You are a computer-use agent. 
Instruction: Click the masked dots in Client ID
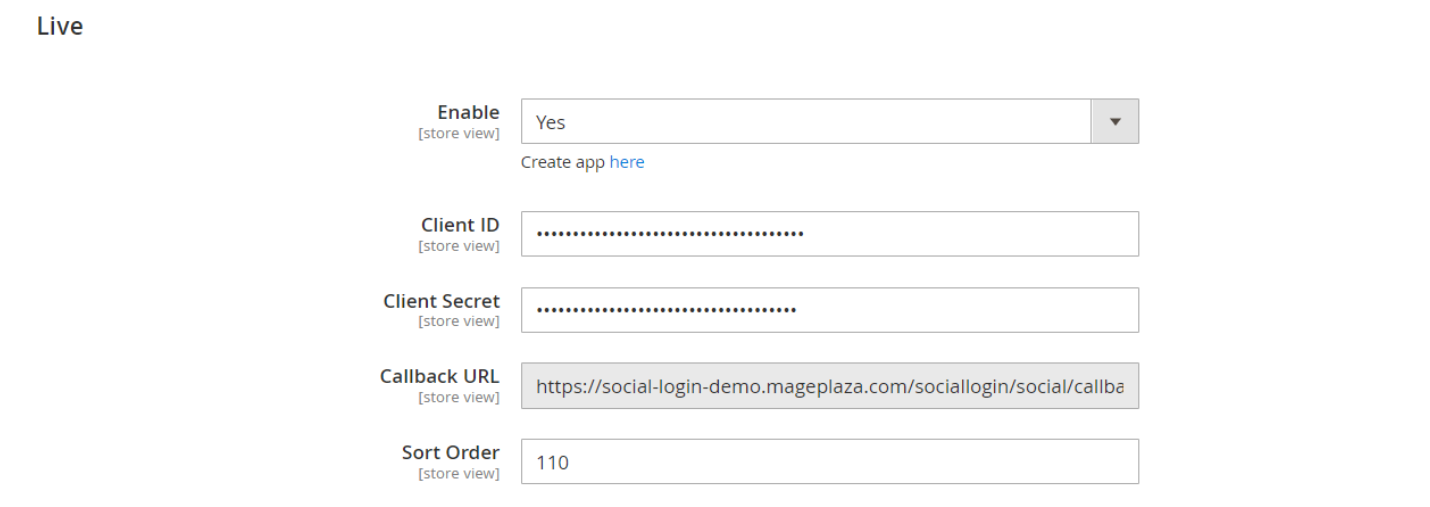click(670, 234)
